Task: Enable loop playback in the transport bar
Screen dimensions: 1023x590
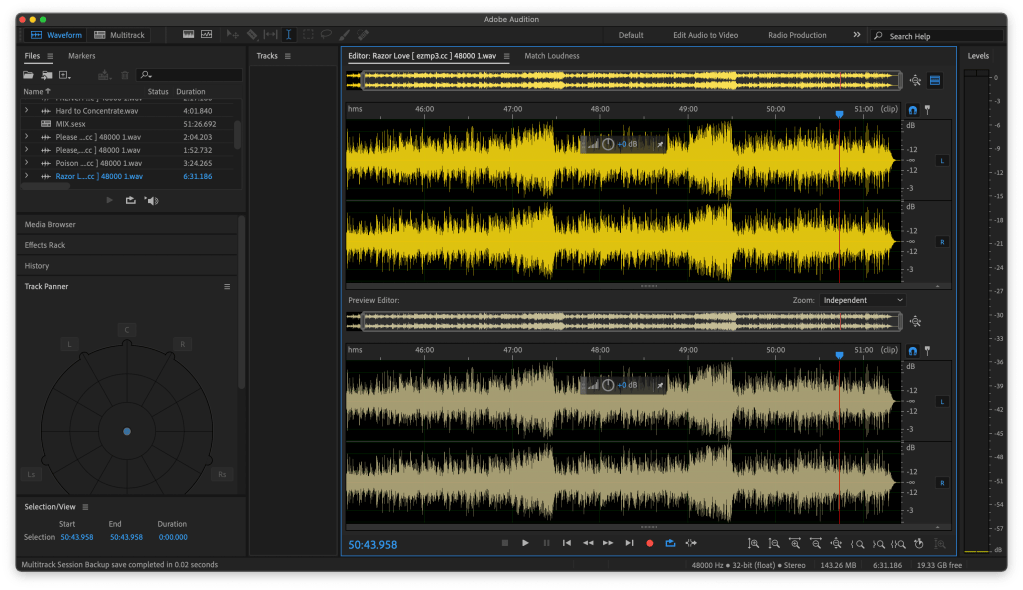Action: pos(671,543)
